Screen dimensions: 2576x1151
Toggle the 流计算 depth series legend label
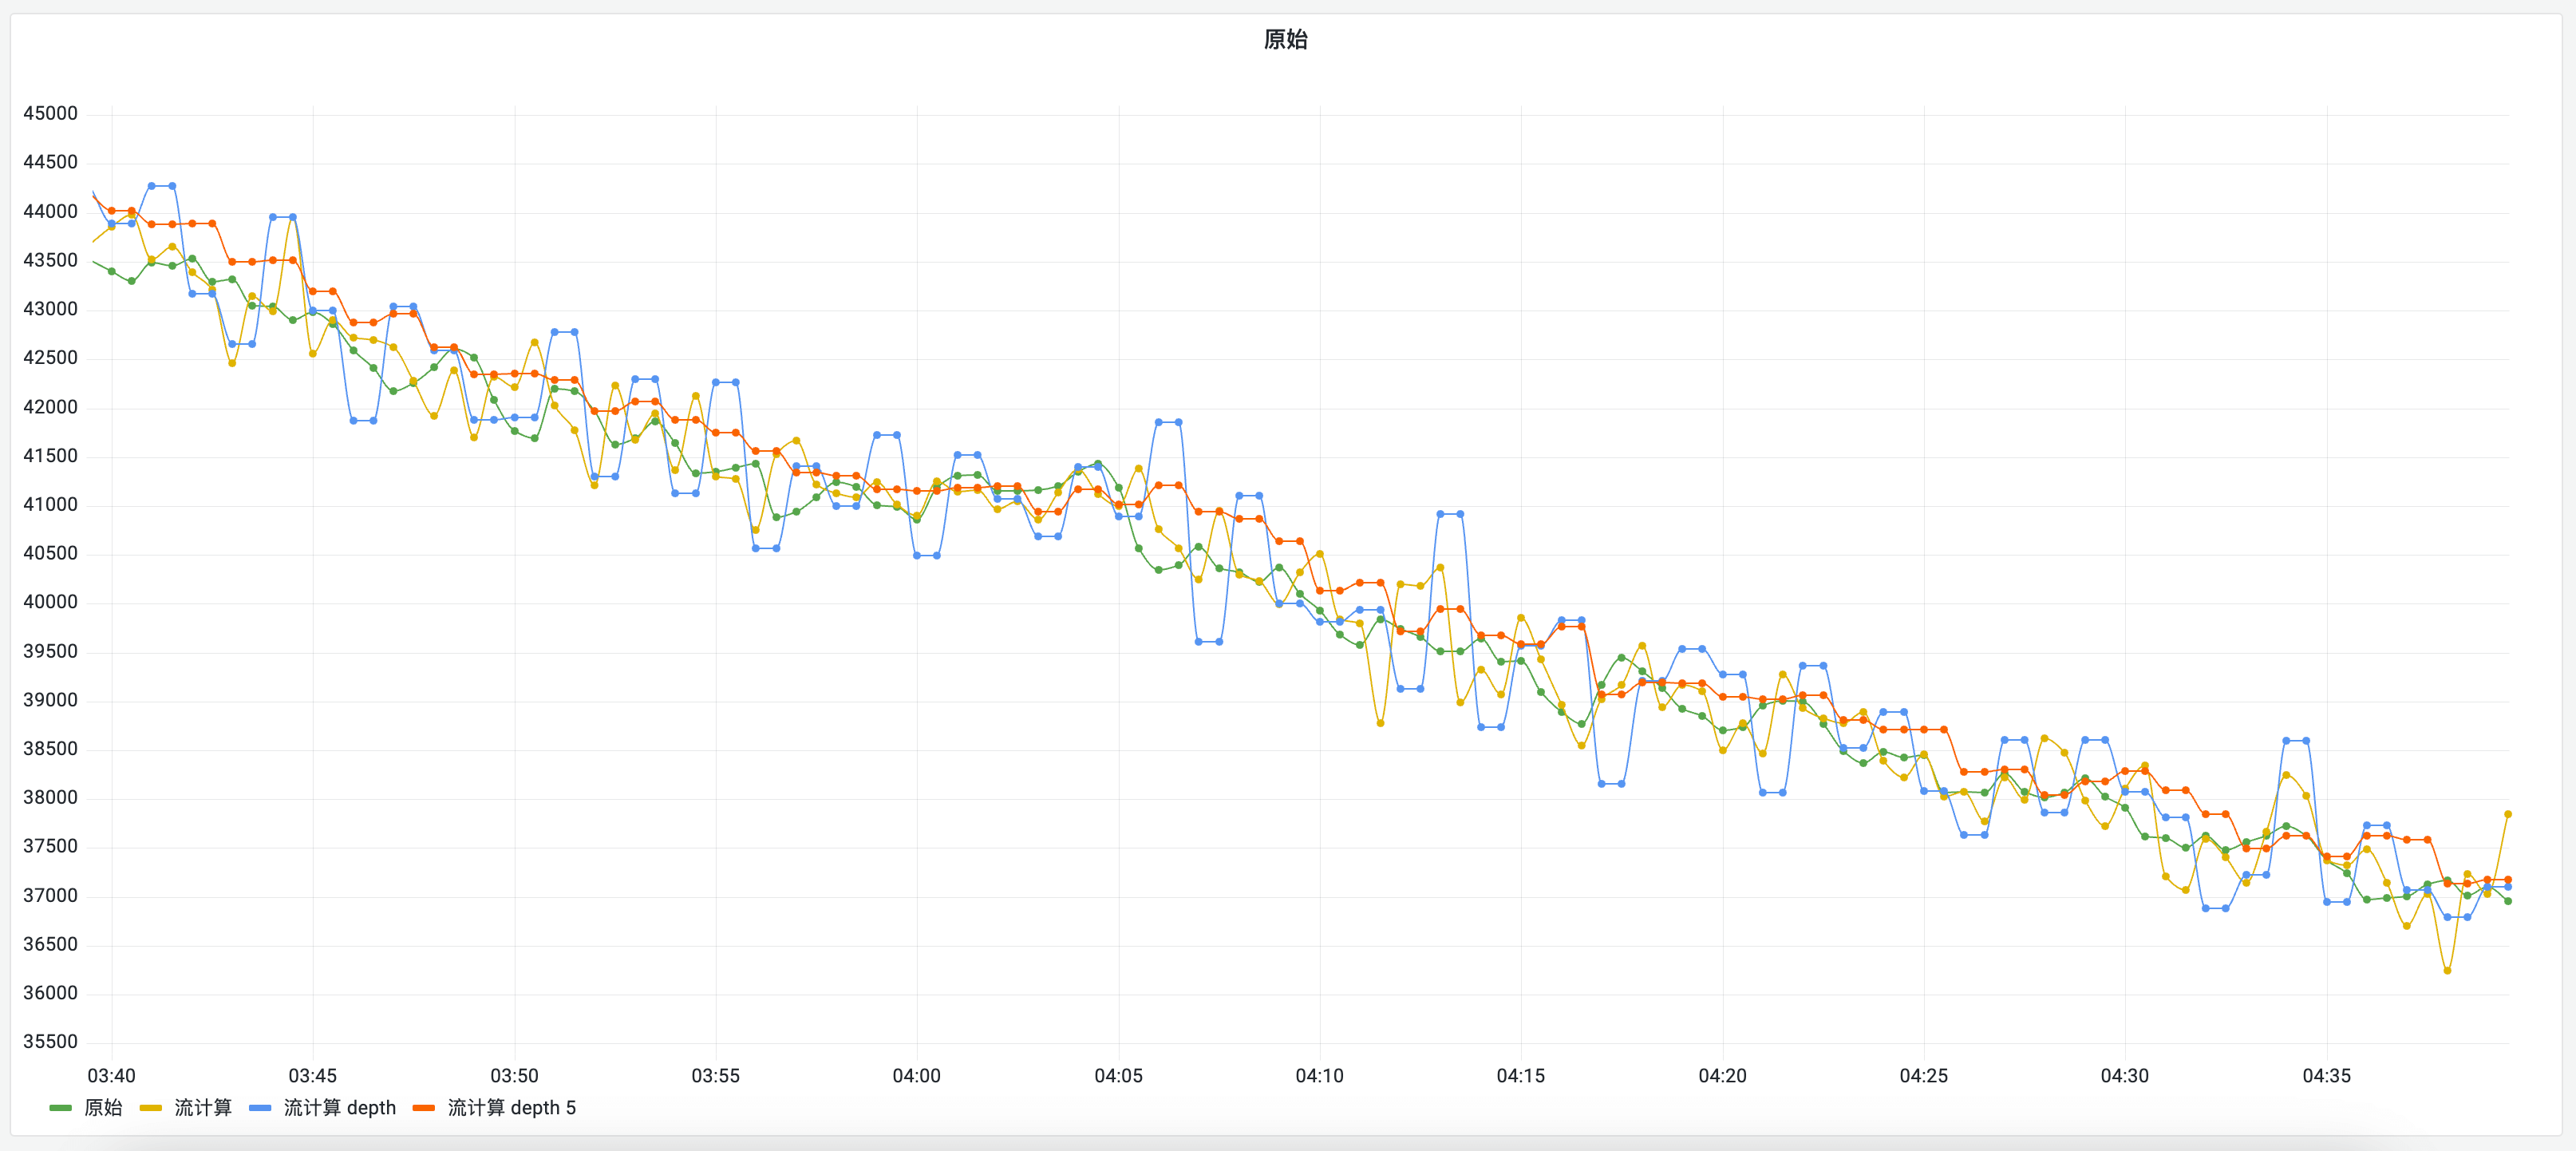[x=340, y=1108]
